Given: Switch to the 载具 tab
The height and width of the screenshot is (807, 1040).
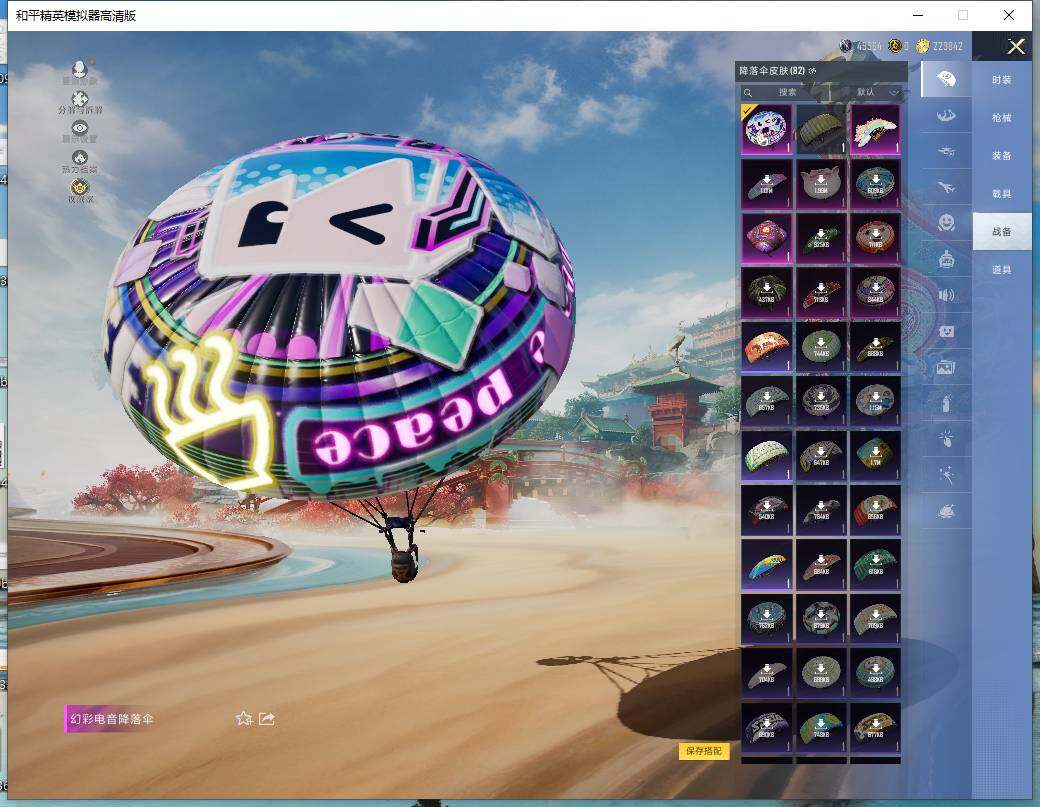Looking at the screenshot, I should click(x=1002, y=194).
